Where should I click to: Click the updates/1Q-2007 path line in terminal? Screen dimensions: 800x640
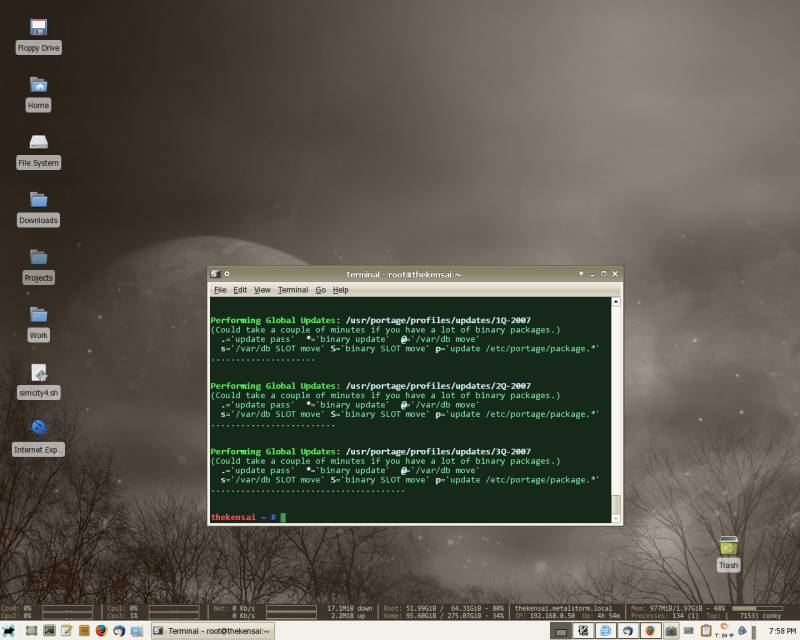[x=438, y=320]
